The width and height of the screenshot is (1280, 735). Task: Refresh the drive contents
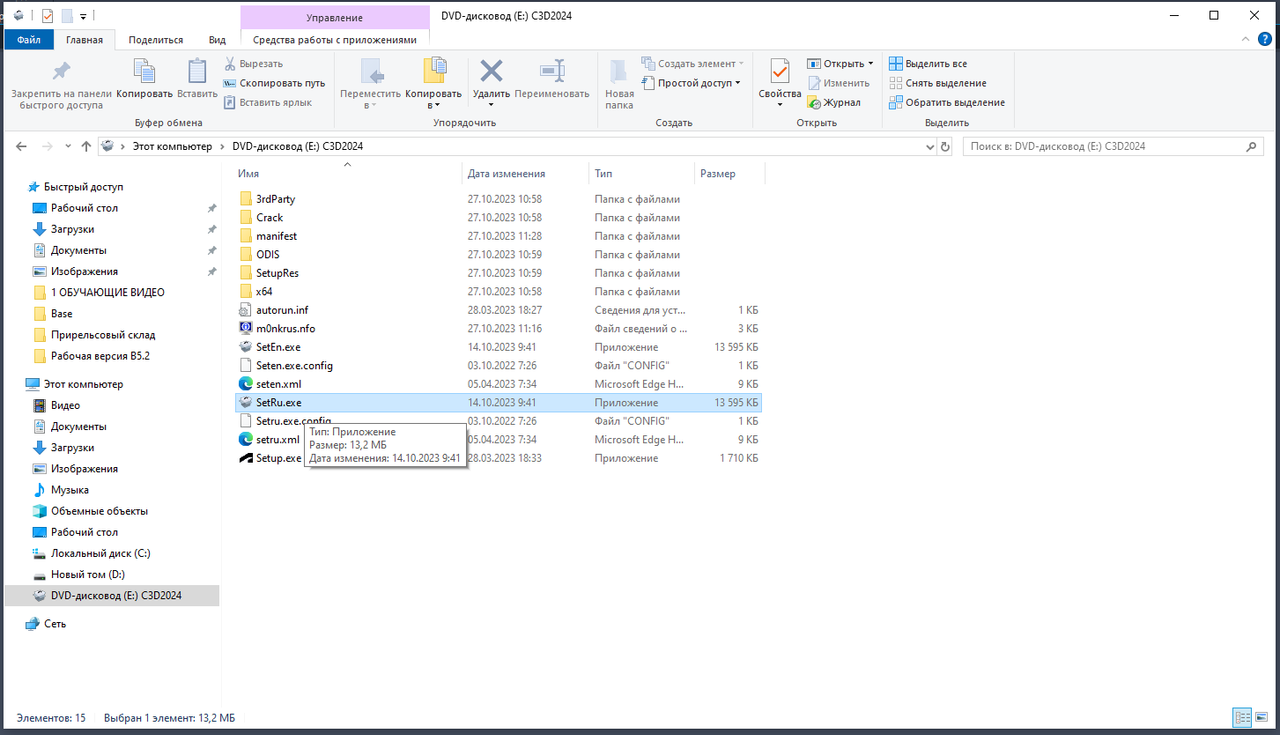click(x=945, y=146)
